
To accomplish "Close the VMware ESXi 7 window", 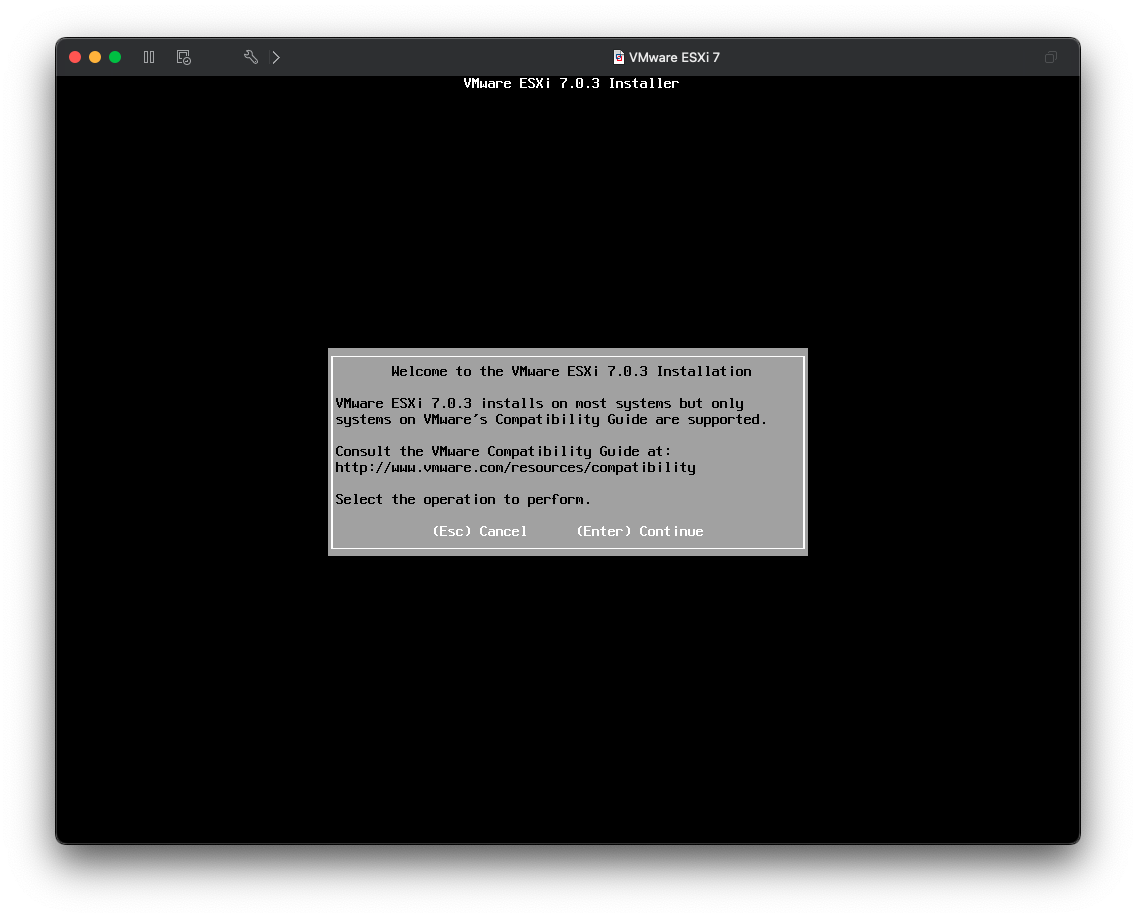I will pos(75,57).
